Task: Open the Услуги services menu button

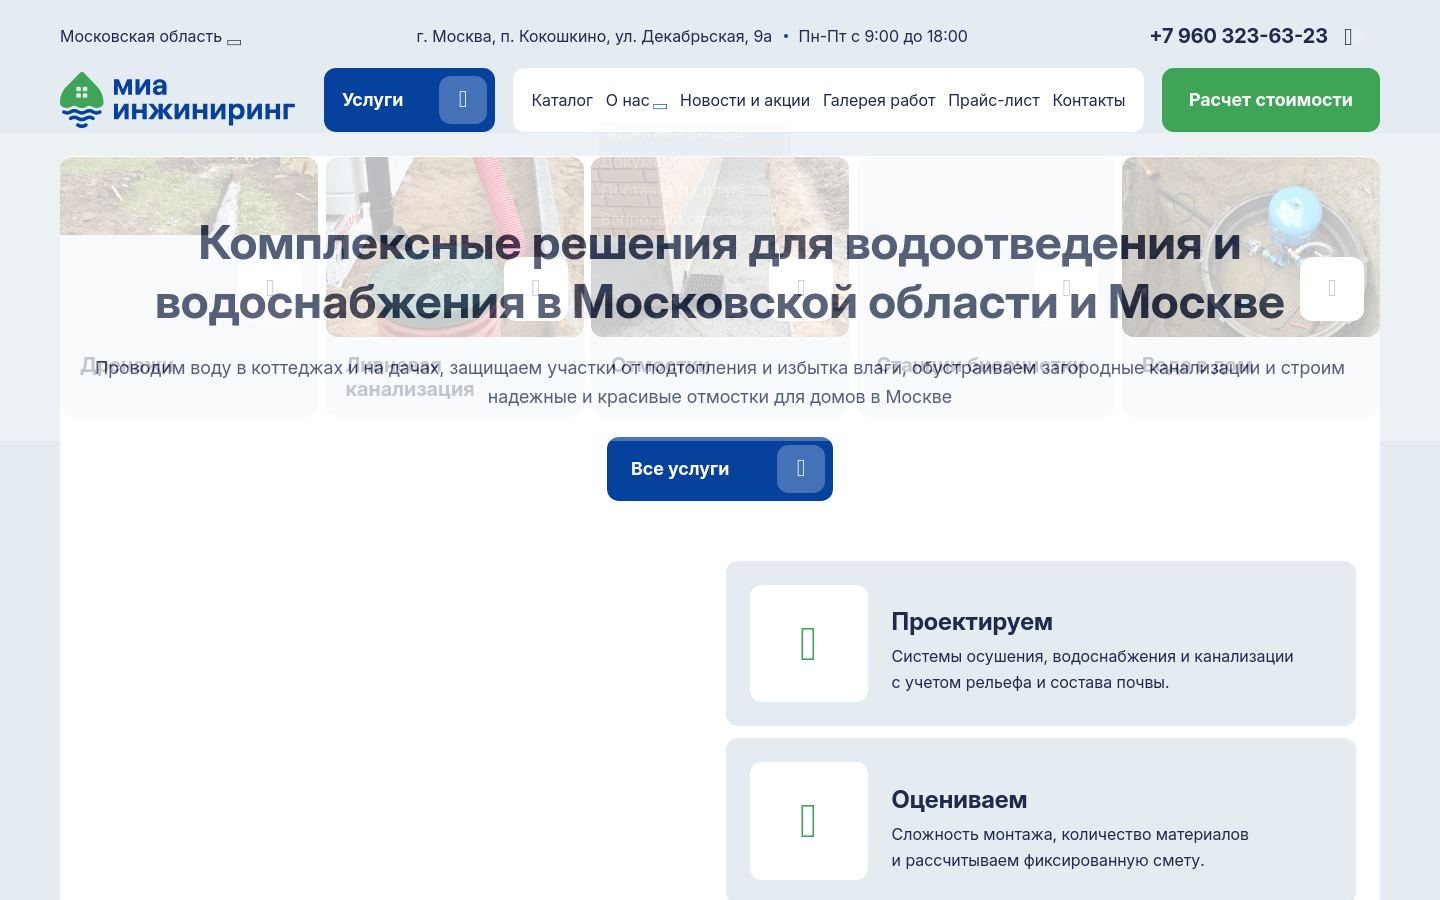Action: pos(409,100)
